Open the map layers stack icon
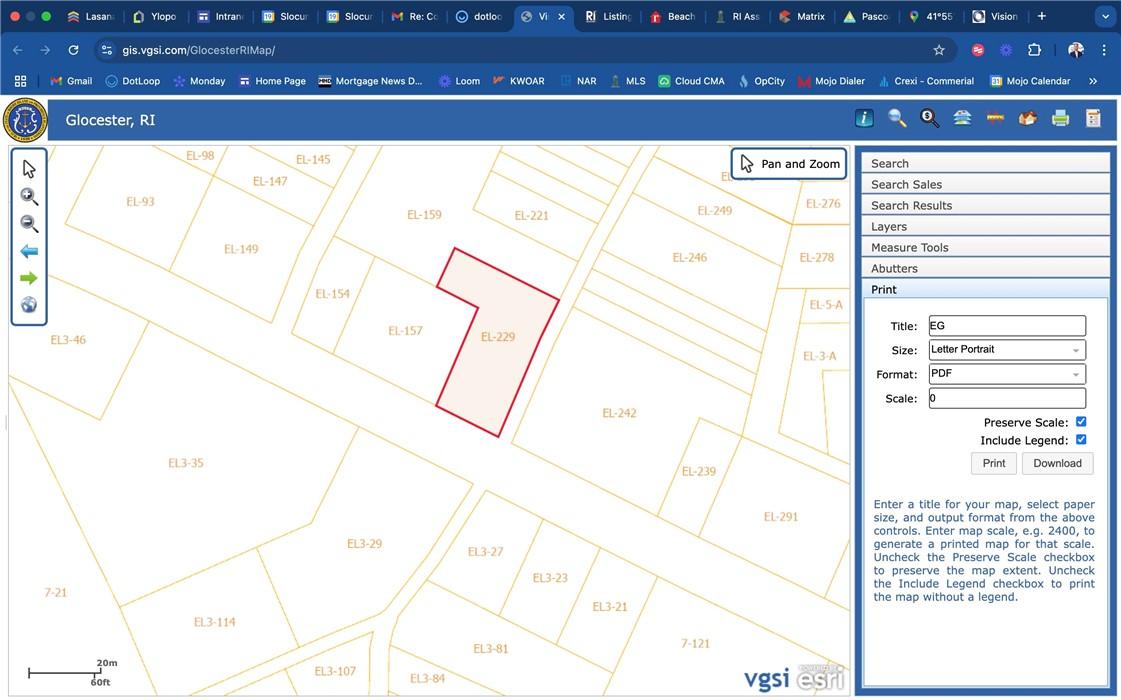 tap(962, 119)
